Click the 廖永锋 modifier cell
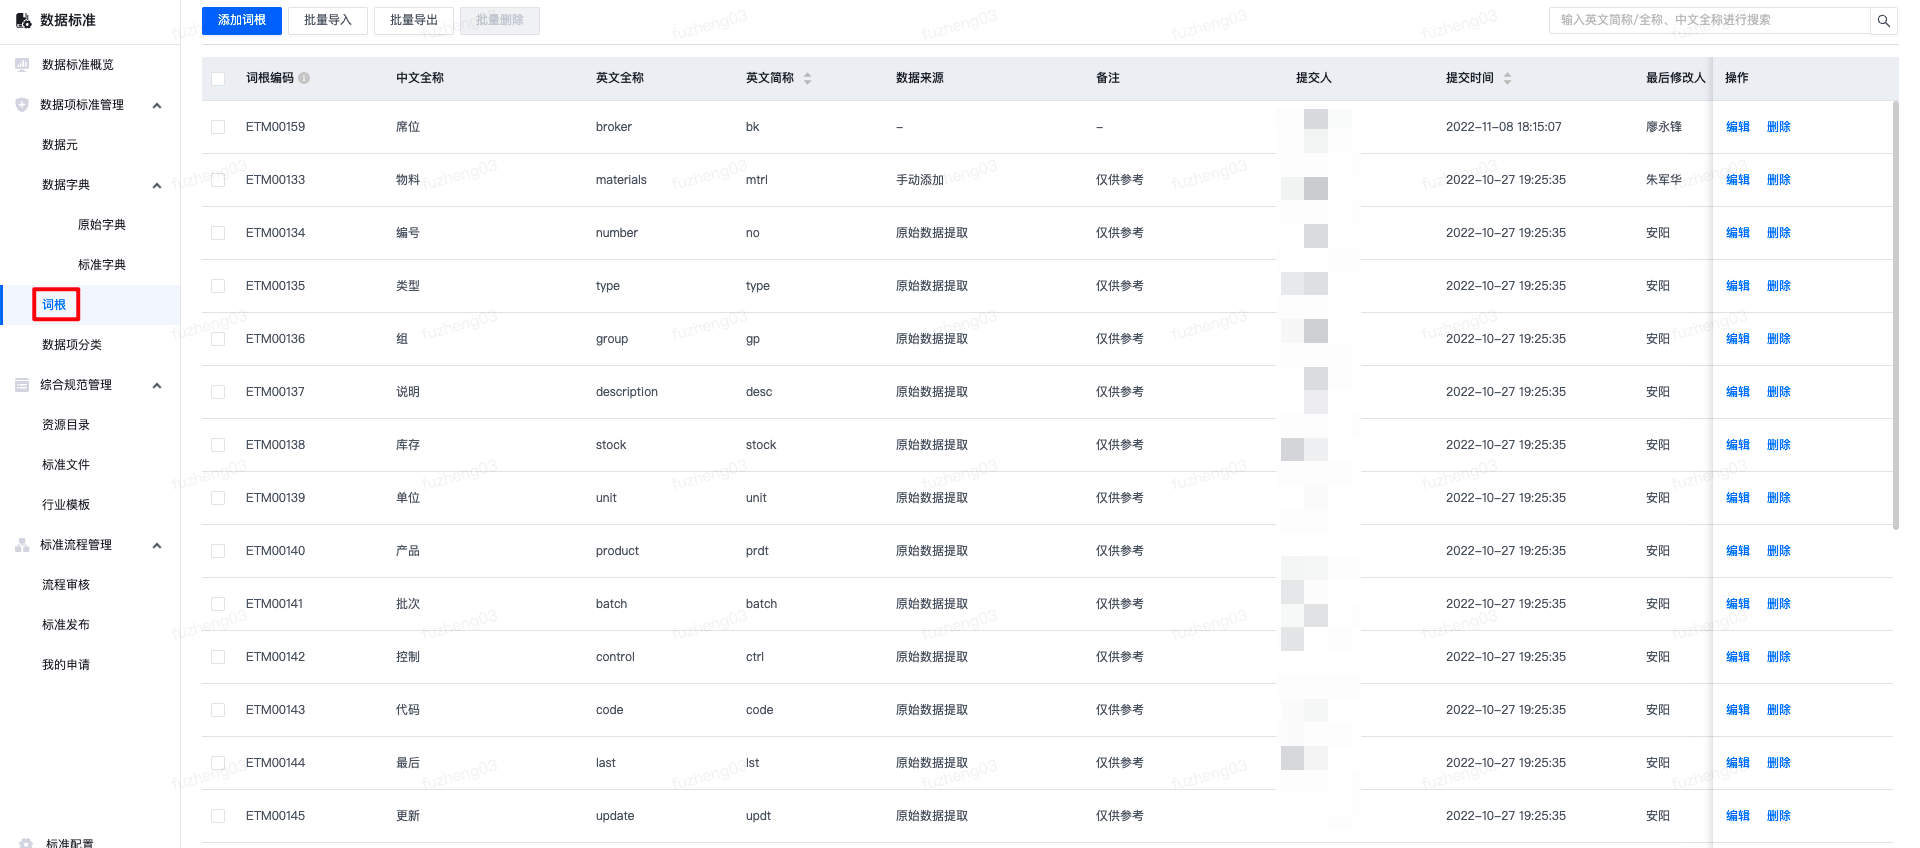Image resolution: width=1920 pixels, height=848 pixels. click(1664, 127)
